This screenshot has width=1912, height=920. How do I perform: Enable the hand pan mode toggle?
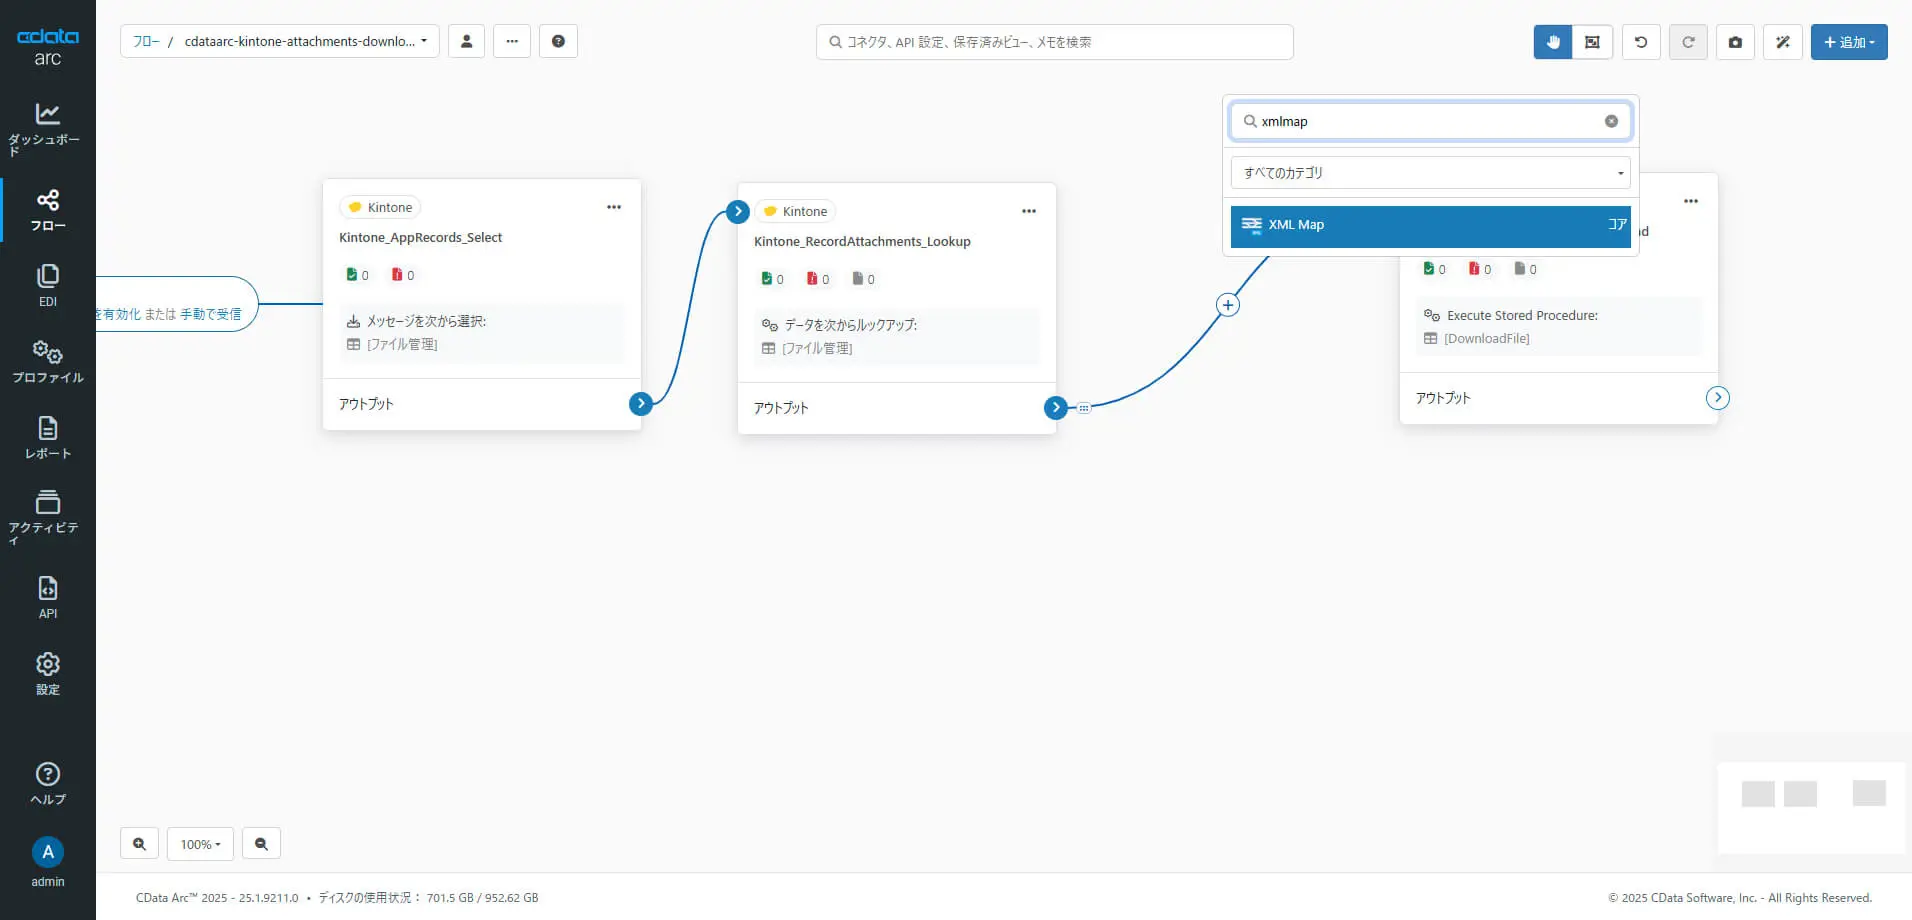click(x=1553, y=42)
